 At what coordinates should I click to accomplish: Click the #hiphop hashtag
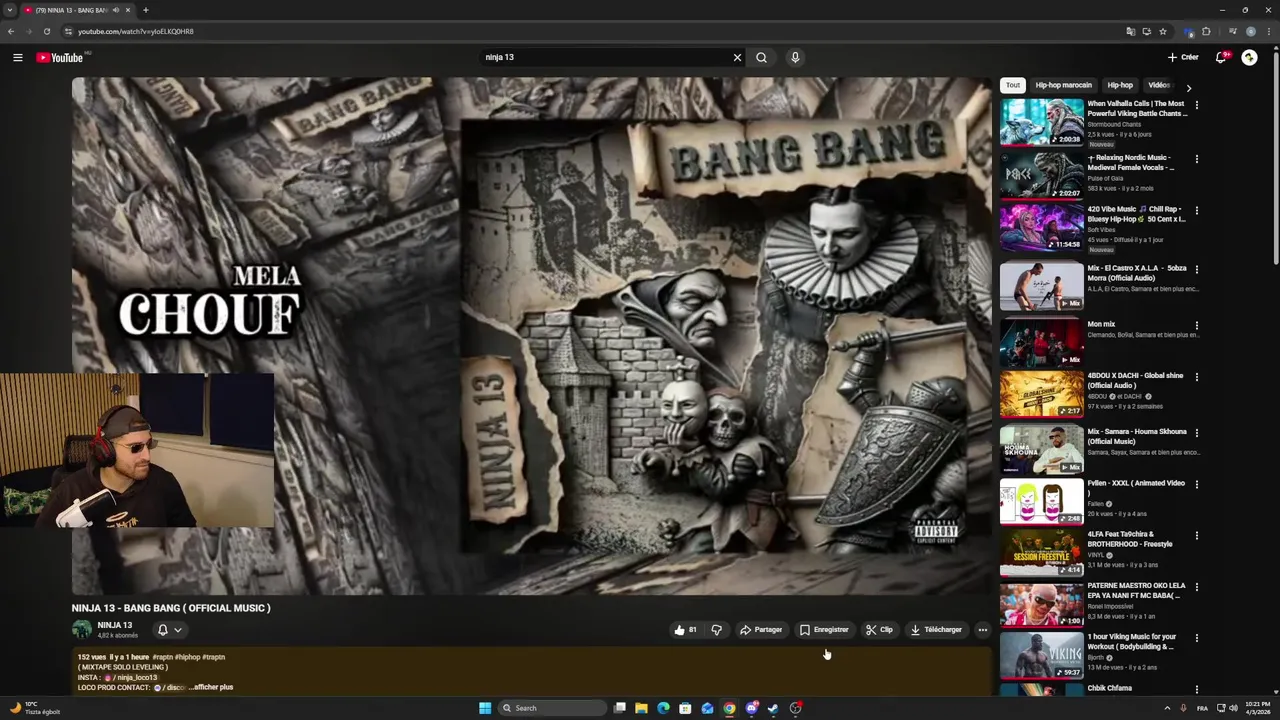[x=188, y=657]
